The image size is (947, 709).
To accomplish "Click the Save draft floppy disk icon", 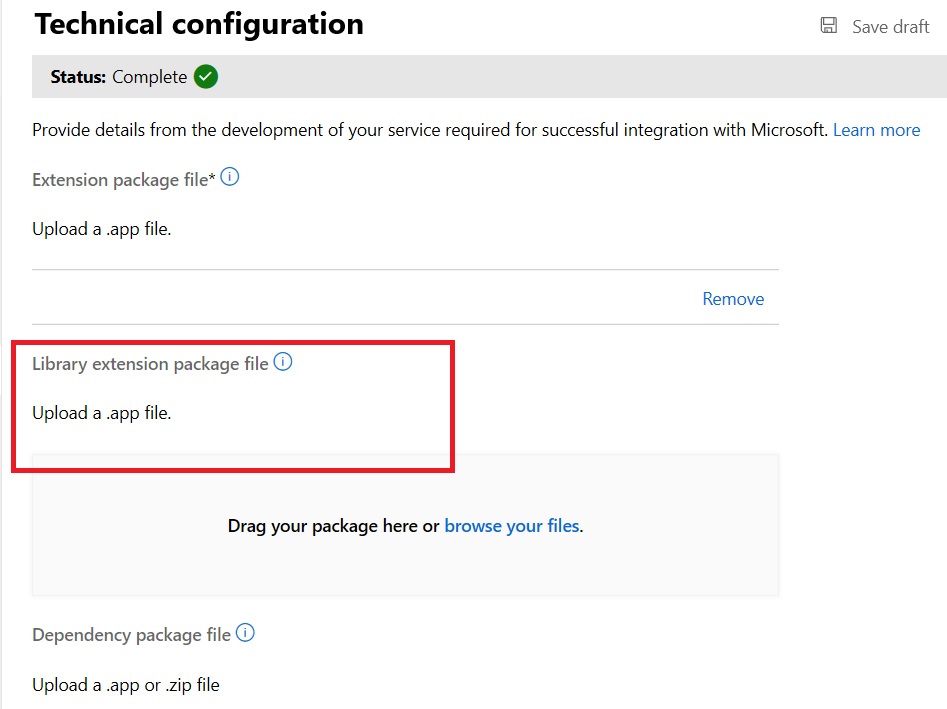I will coord(828,26).
